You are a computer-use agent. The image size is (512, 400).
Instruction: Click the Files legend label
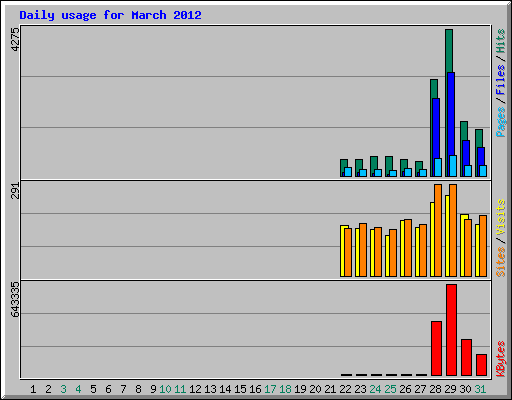click(x=501, y=79)
